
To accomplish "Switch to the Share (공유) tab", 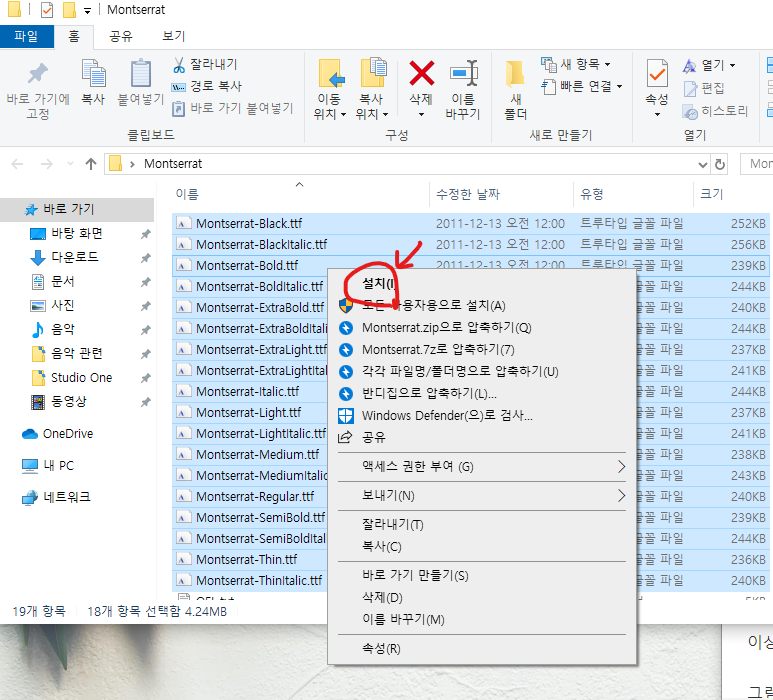I will click(121, 36).
